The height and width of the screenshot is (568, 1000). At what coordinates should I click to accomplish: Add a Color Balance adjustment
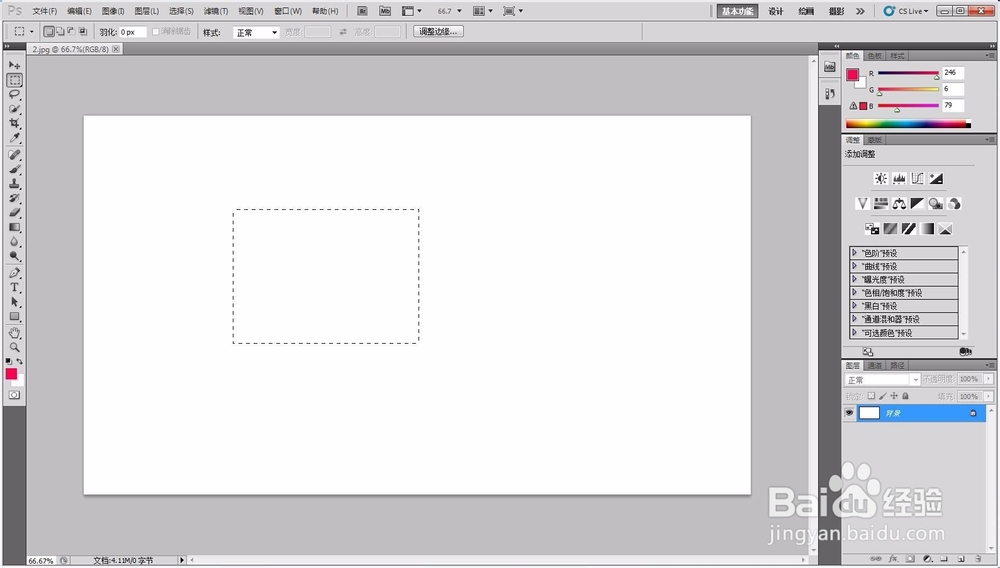click(899, 203)
